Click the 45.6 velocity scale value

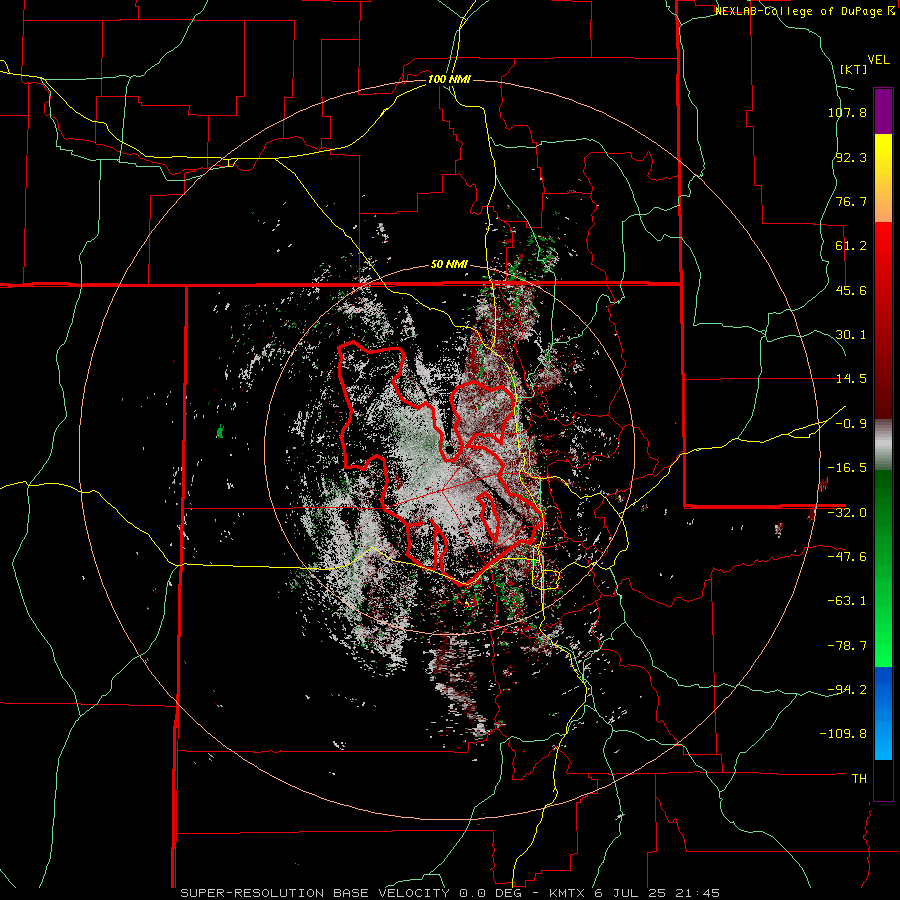851,290
